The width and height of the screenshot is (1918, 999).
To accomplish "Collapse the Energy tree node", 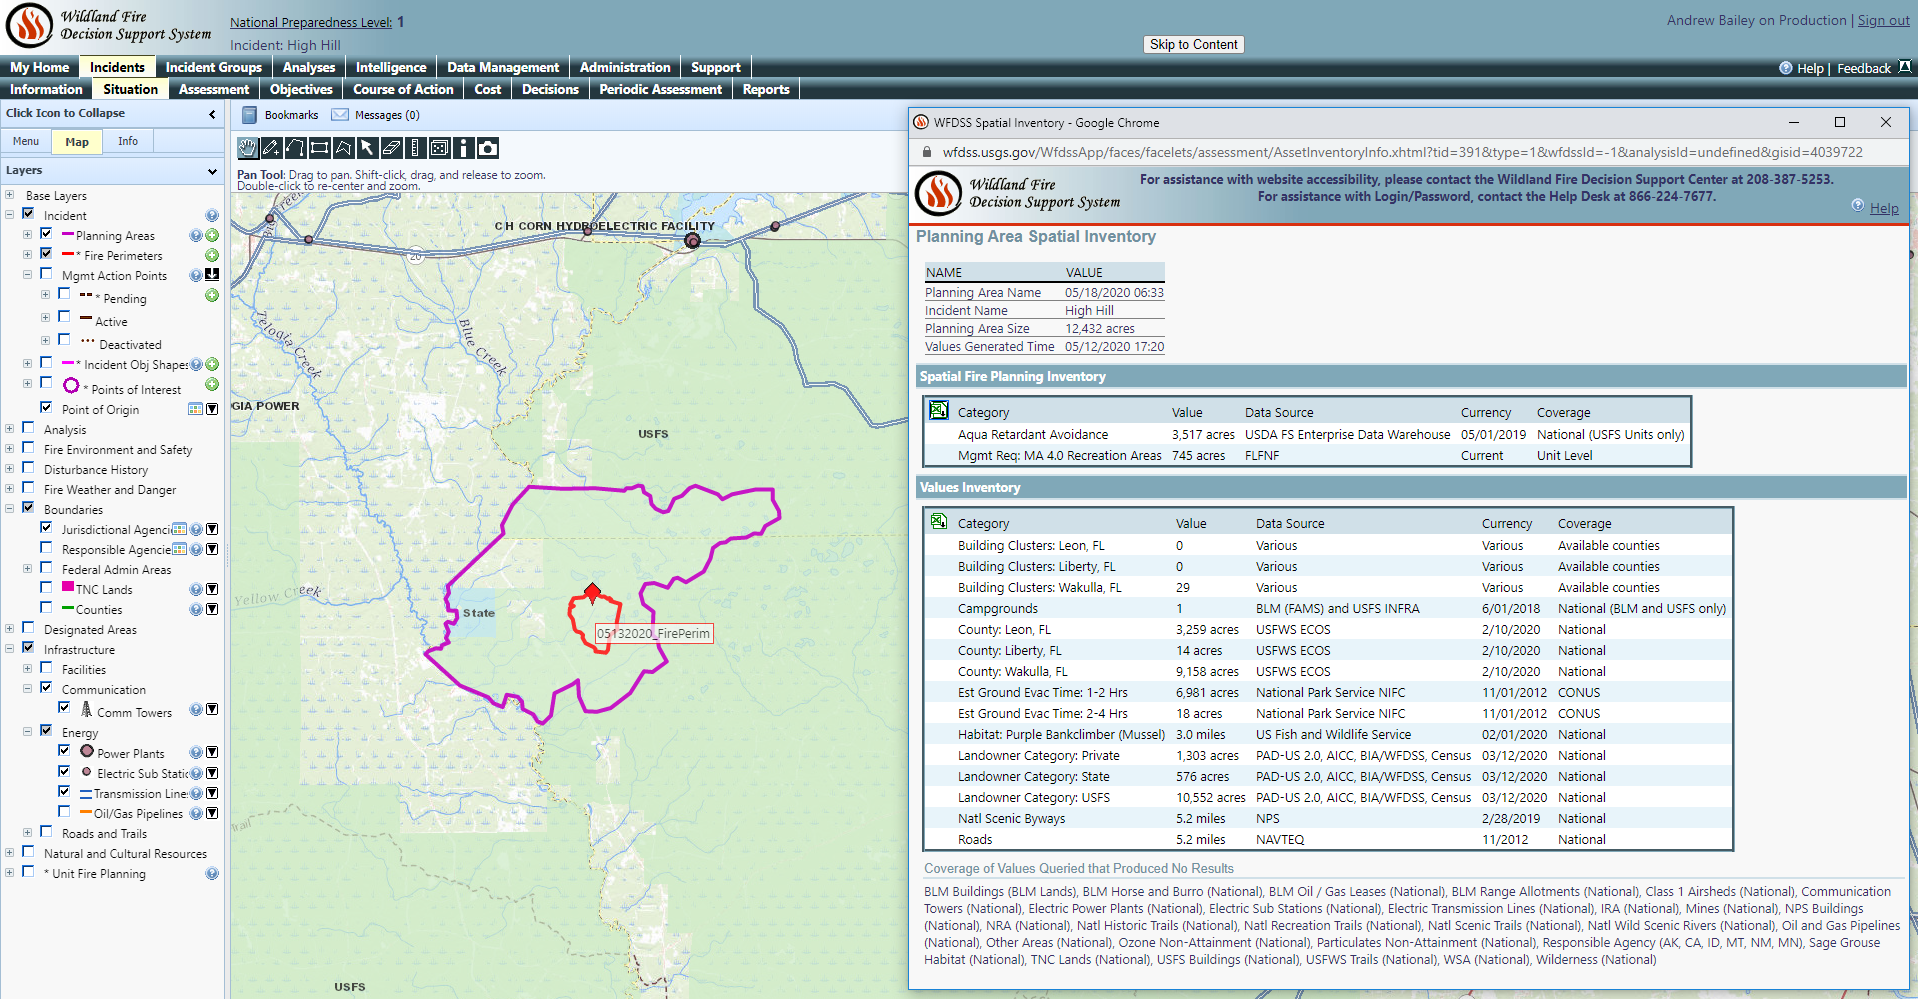I will tap(28, 731).
